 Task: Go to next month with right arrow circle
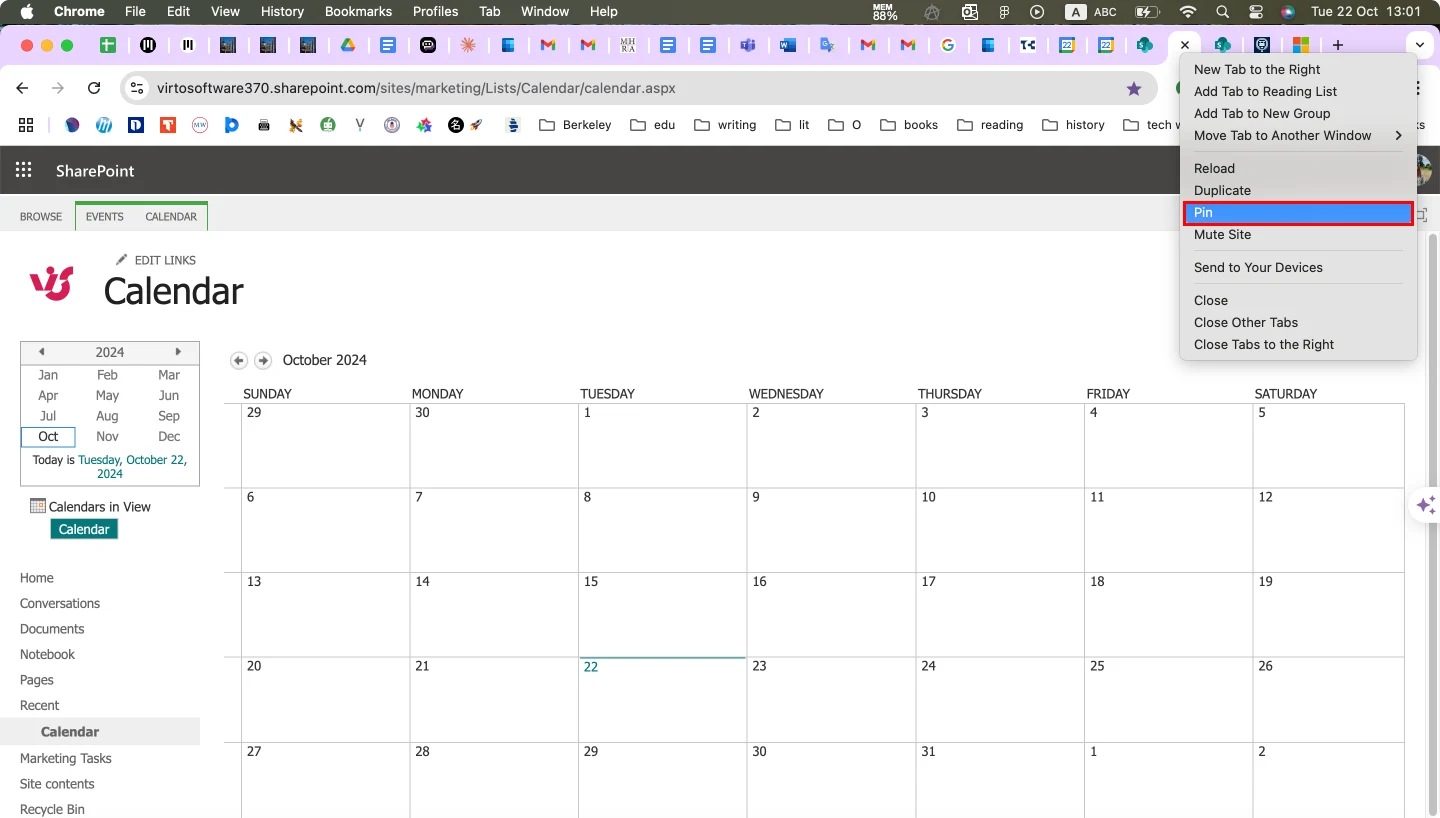(x=262, y=360)
